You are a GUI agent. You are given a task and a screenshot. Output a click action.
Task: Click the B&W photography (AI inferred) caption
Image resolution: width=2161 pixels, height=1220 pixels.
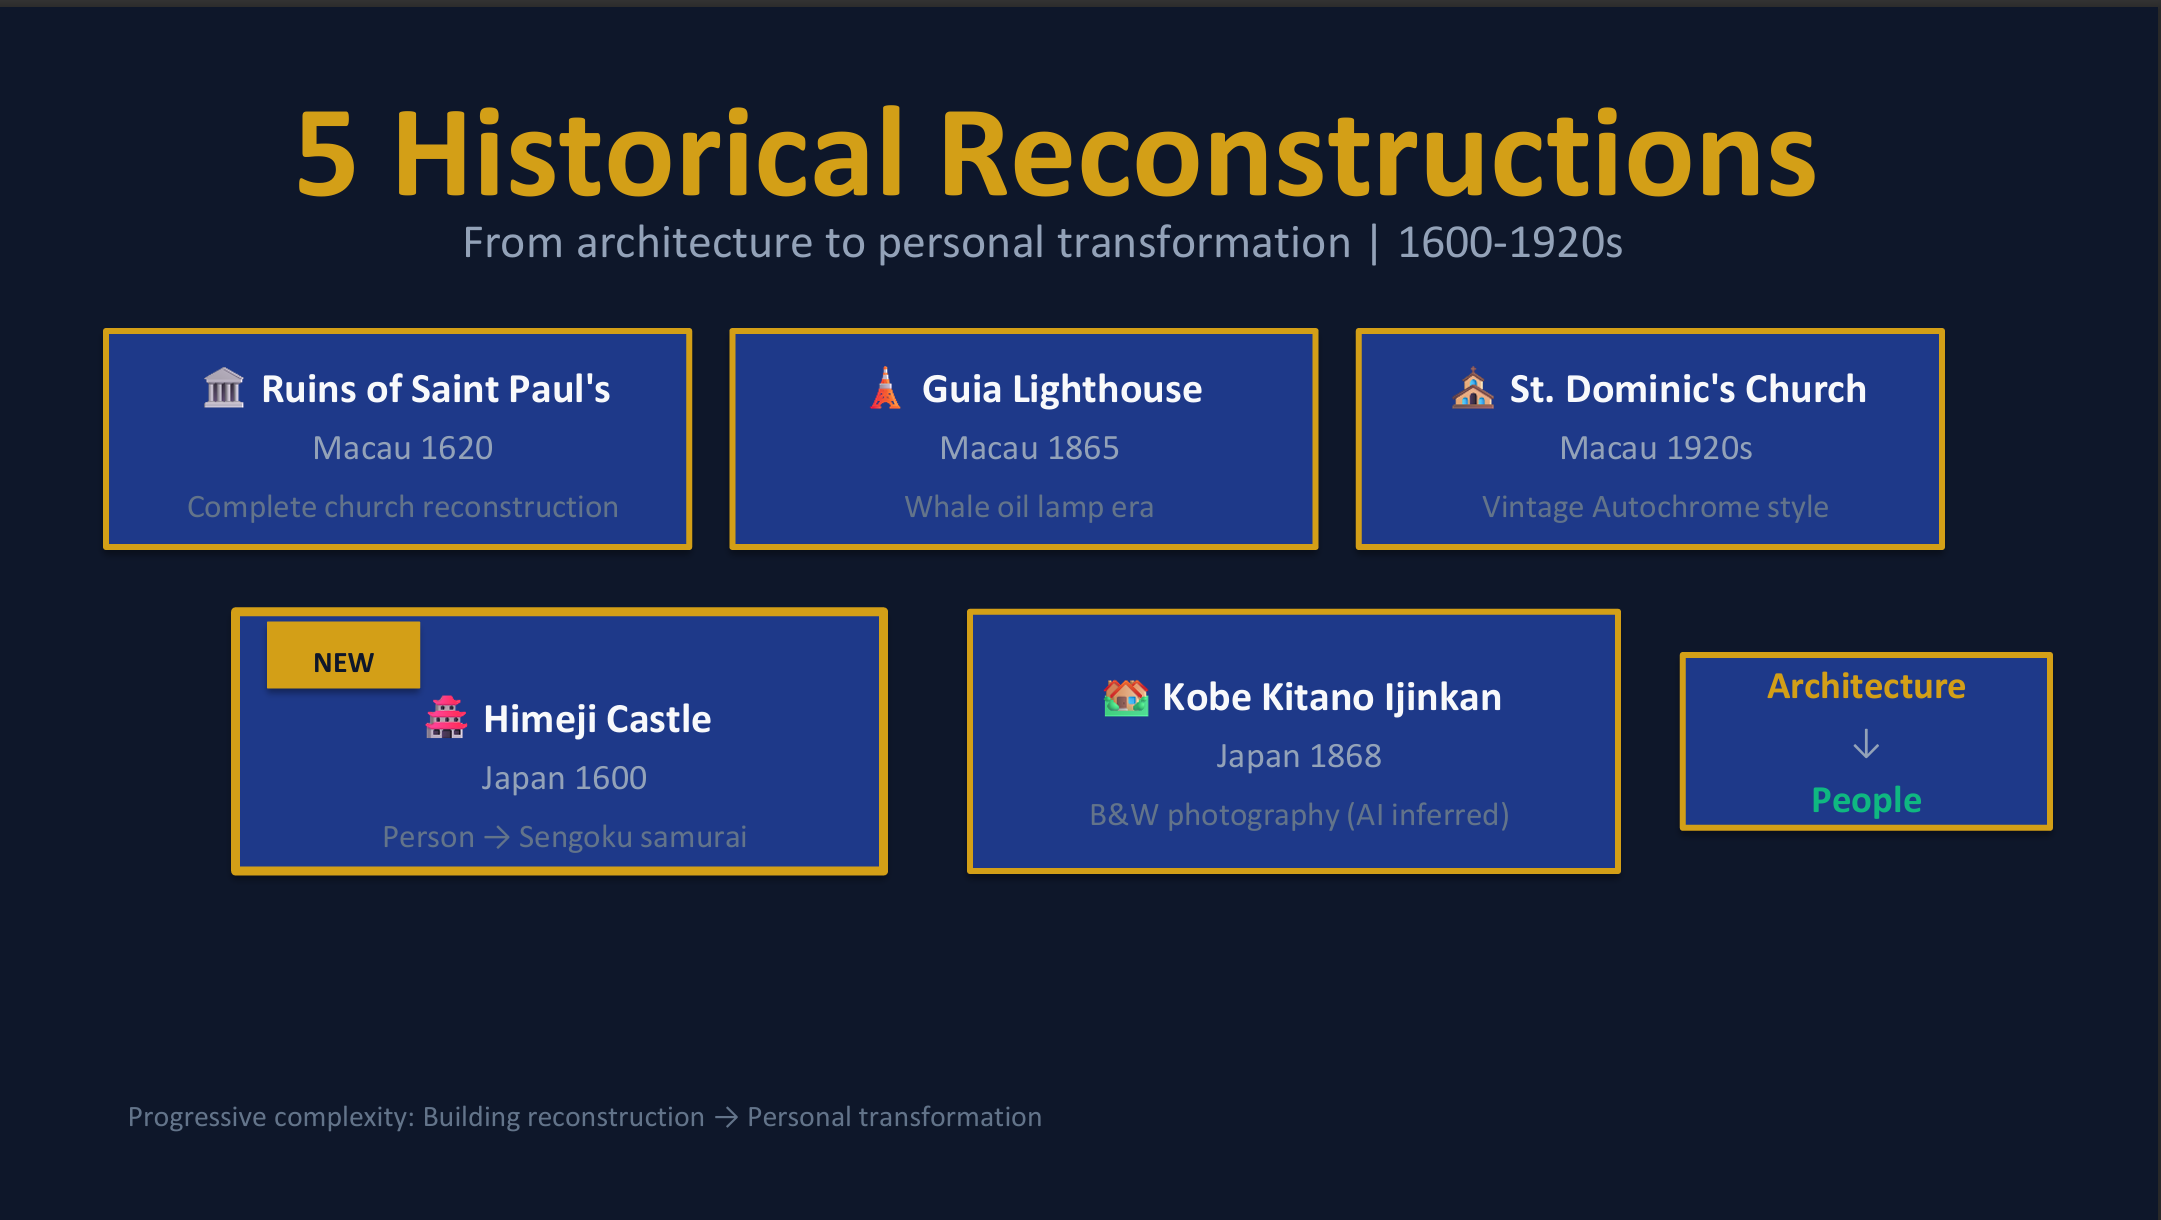pyautogui.click(x=1299, y=815)
